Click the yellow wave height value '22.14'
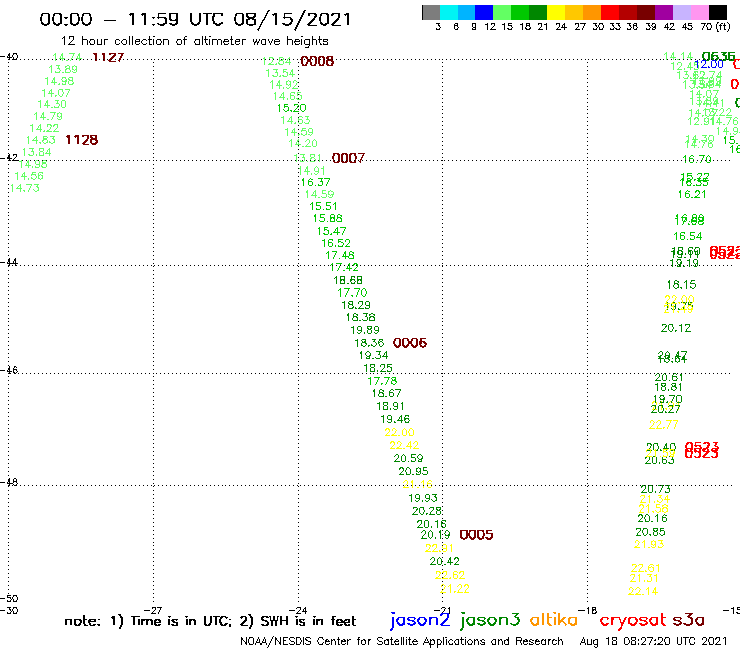The height and width of the screenshot is (650, 740). pyautogui.click(x=643, y=591)
